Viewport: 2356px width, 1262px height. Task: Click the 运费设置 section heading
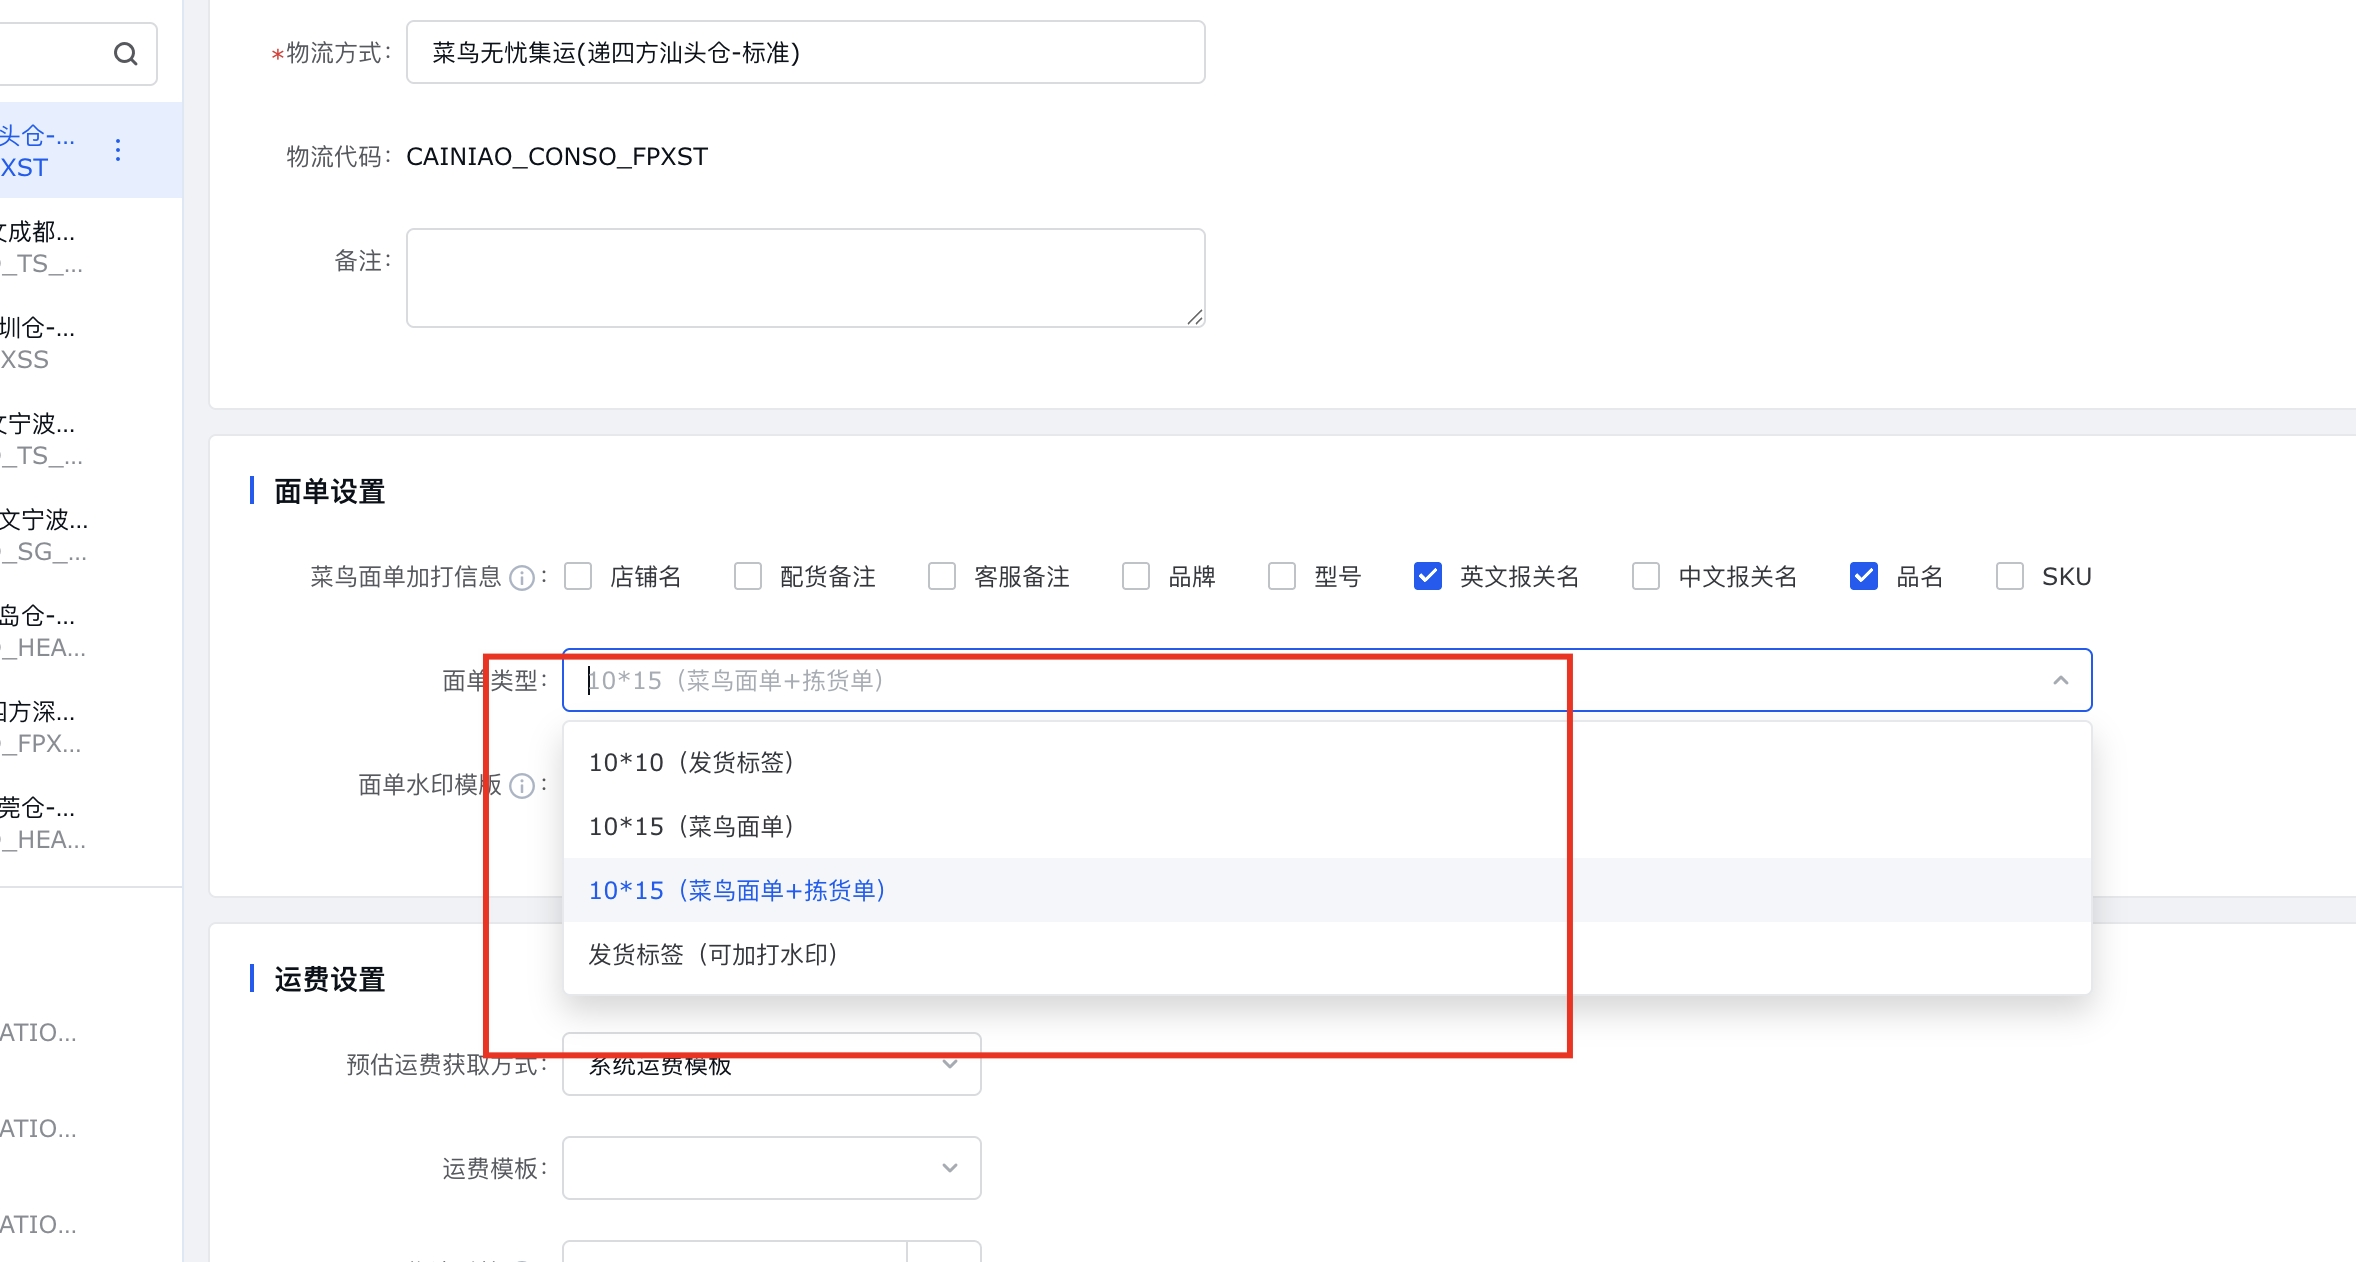[x=330, y=980]
